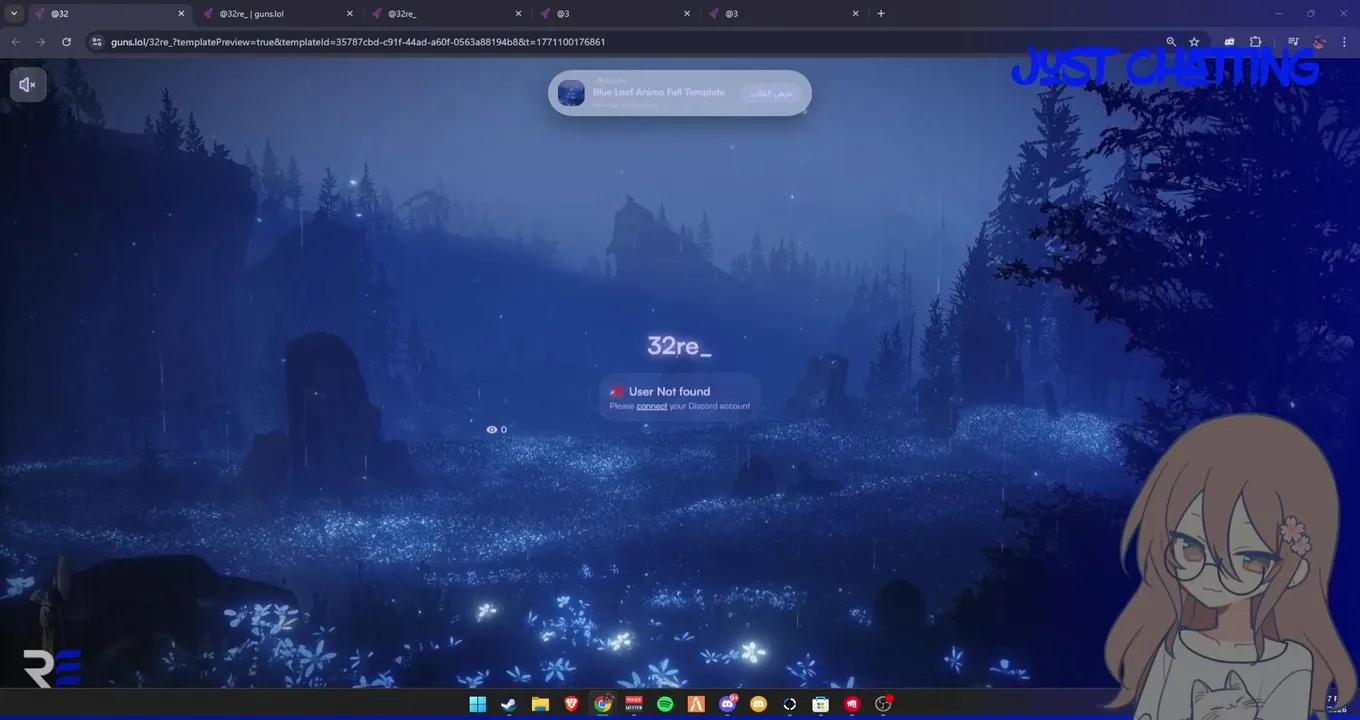Close the '@32re_' third tab
Image resolution: width=1360 pixels, height=720 pixels.
click(518, 14)
